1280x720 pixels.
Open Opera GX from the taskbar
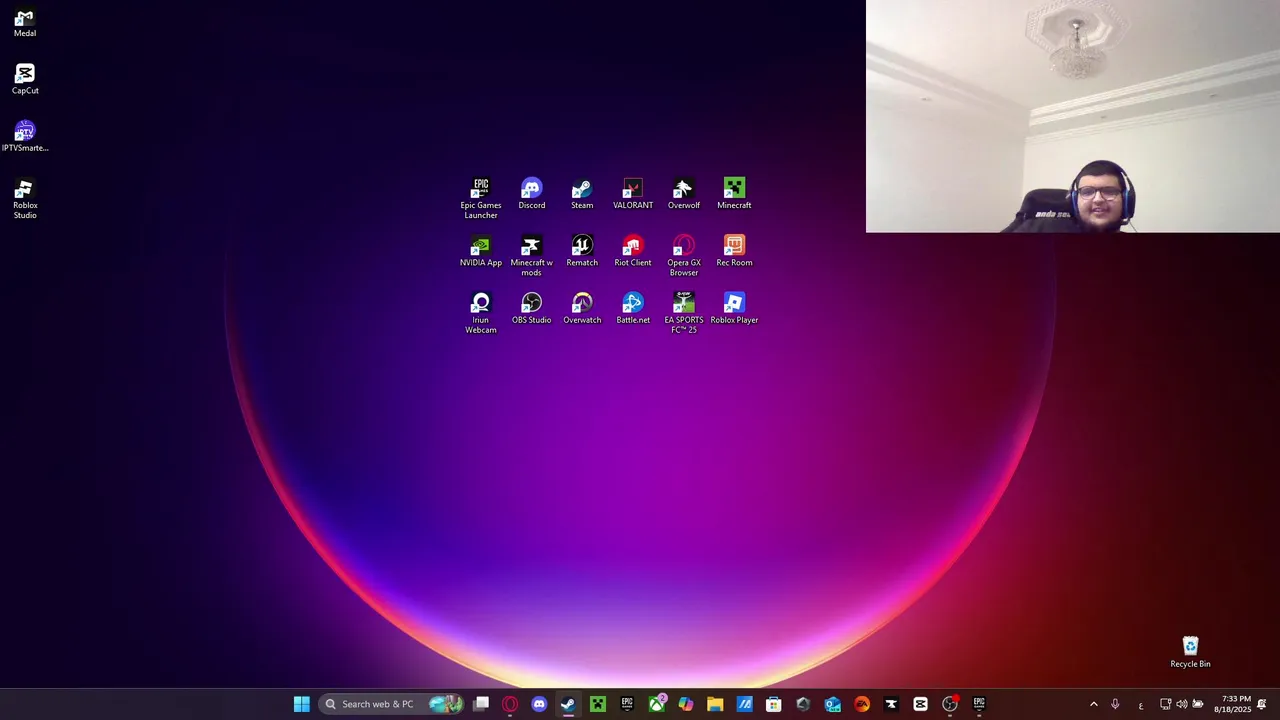coord(510,704)
